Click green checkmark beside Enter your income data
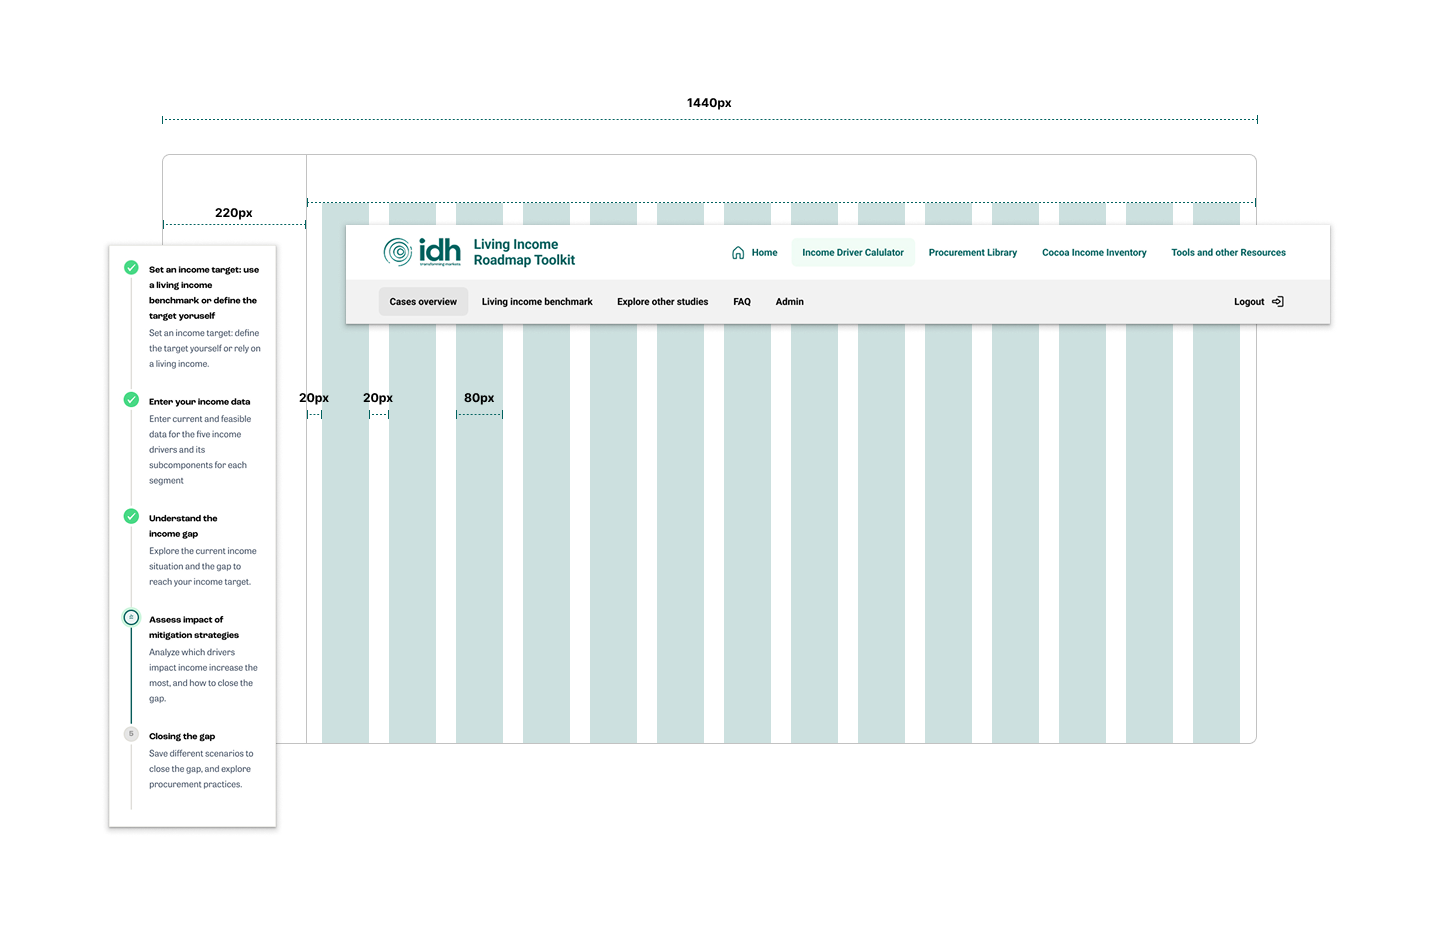Viewport: 1440px width, 934px height. (x=131, y=400)
